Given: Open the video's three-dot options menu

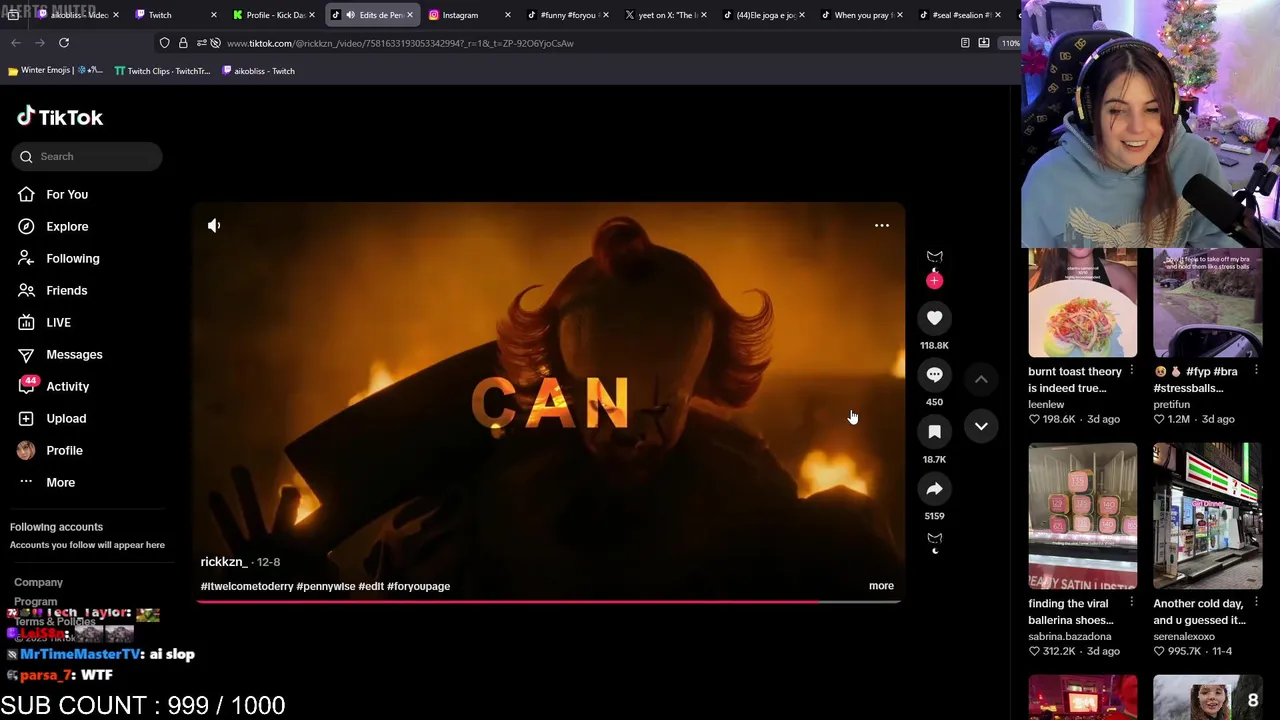Looking at the screenshot, I should (x=882, y=226).
